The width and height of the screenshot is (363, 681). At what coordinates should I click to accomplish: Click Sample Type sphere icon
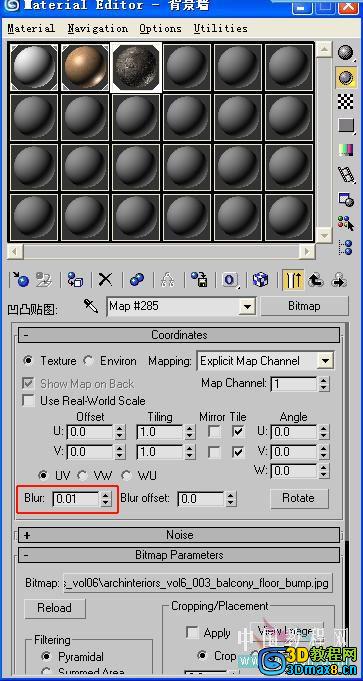[x=346, y=53]
